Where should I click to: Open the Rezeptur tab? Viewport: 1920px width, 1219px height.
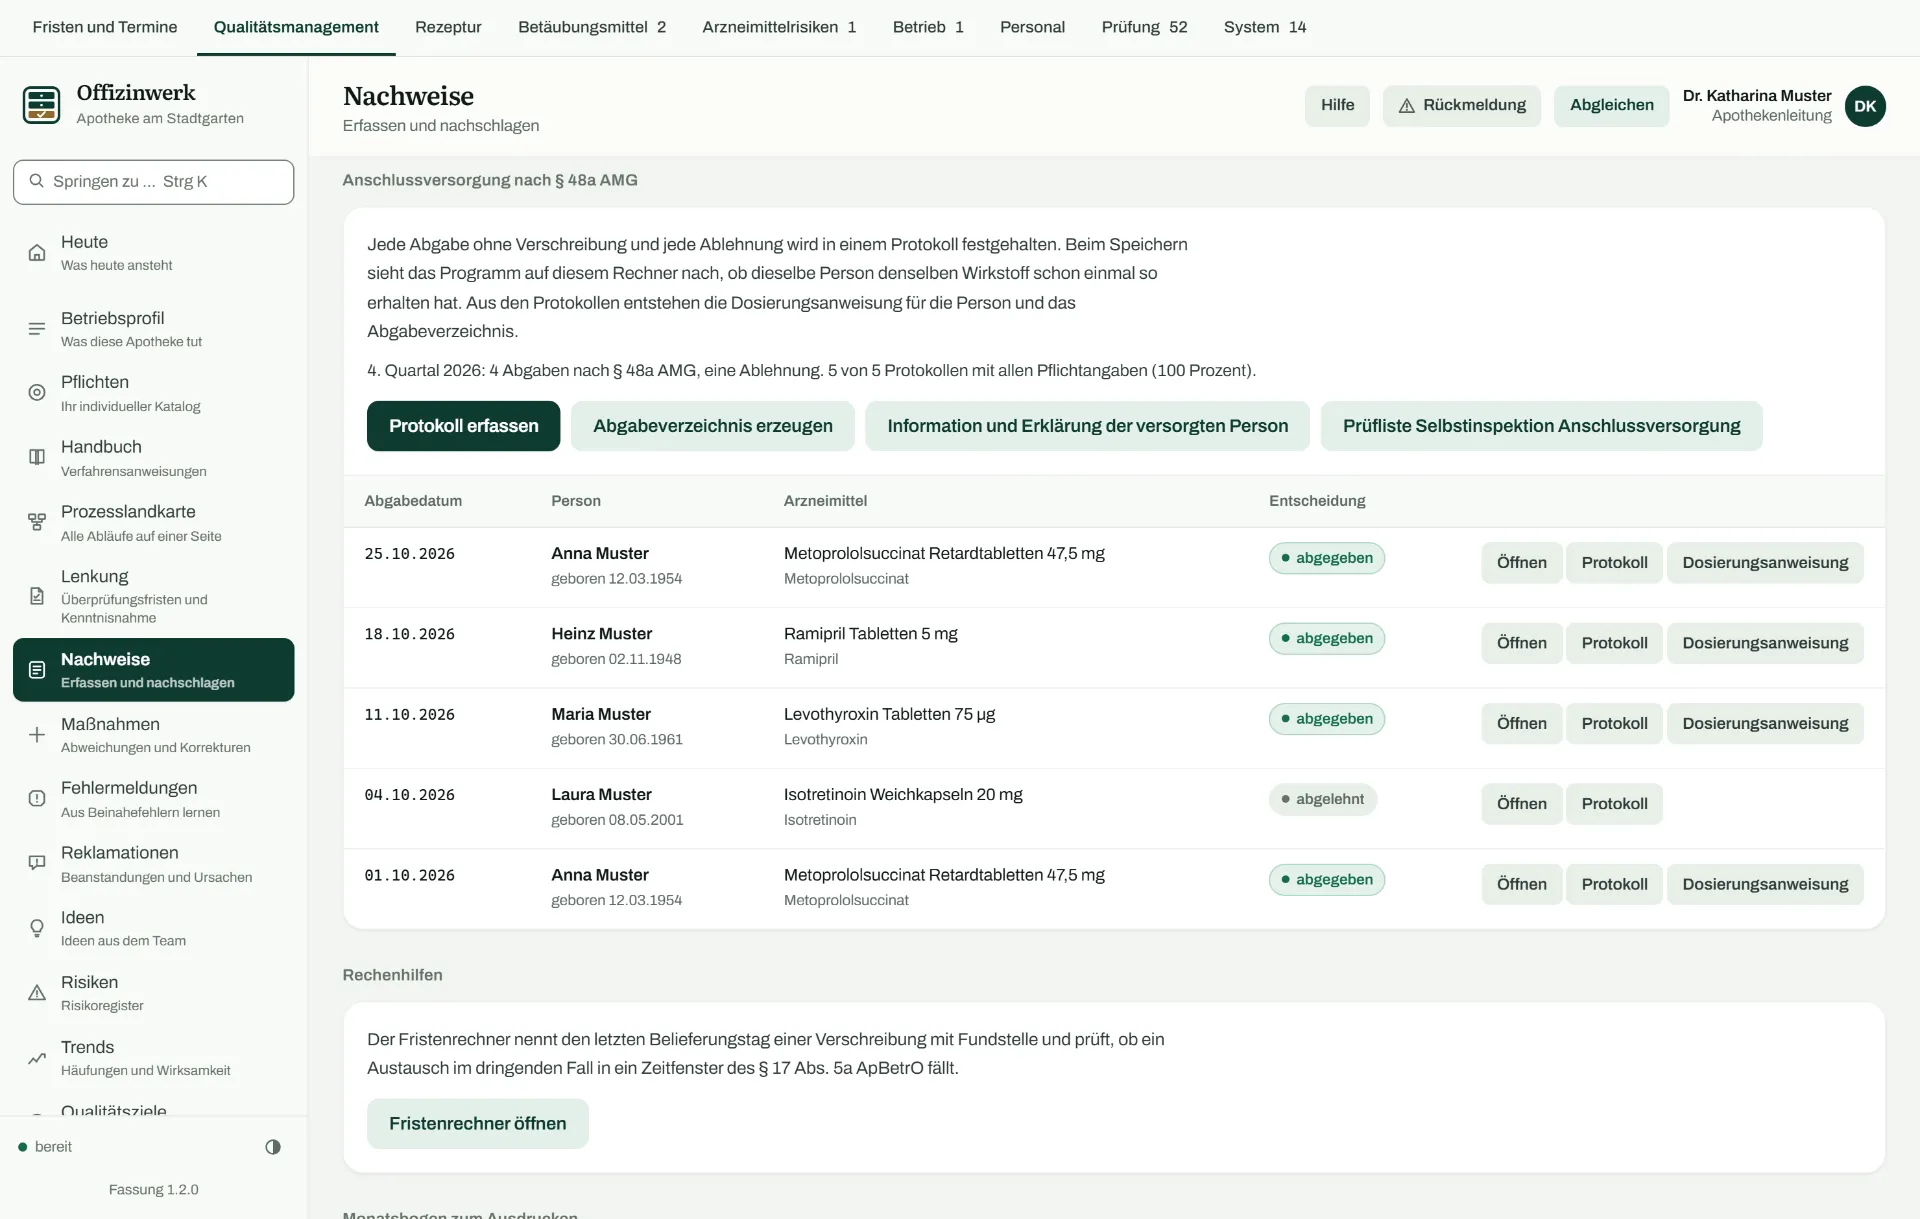click(448, 27)
